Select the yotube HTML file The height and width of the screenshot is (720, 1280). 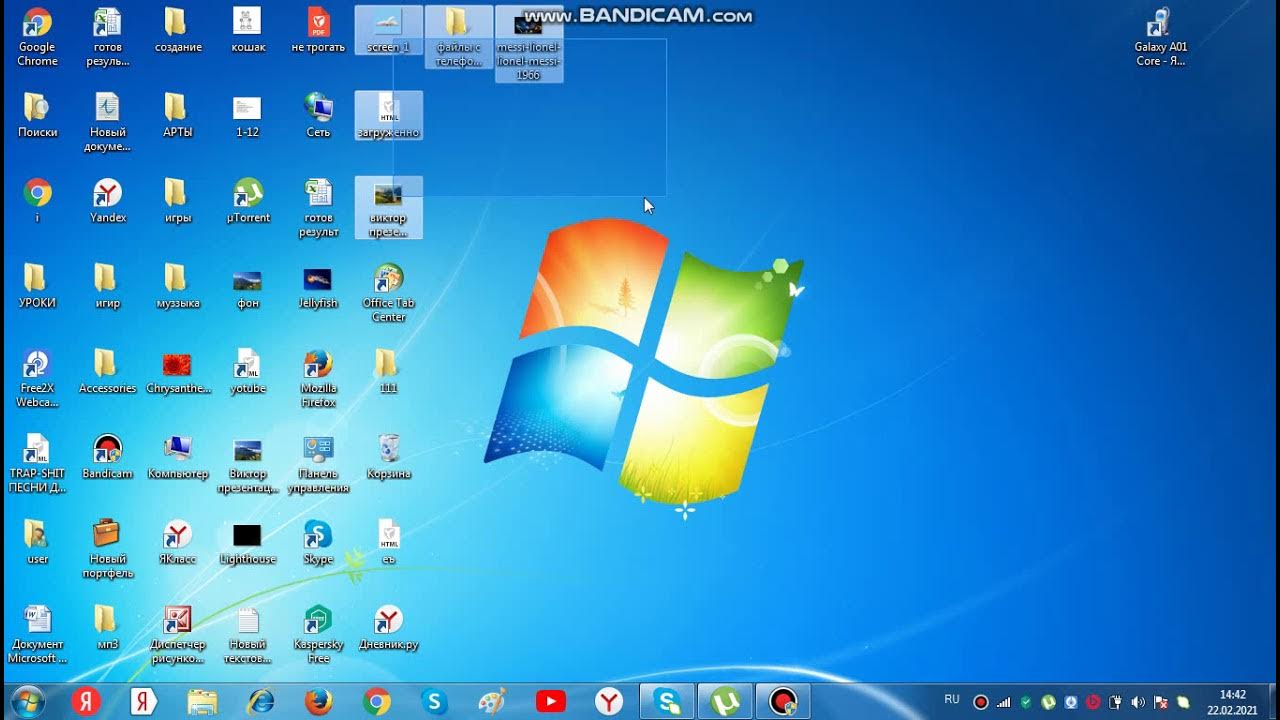[248, 371]
